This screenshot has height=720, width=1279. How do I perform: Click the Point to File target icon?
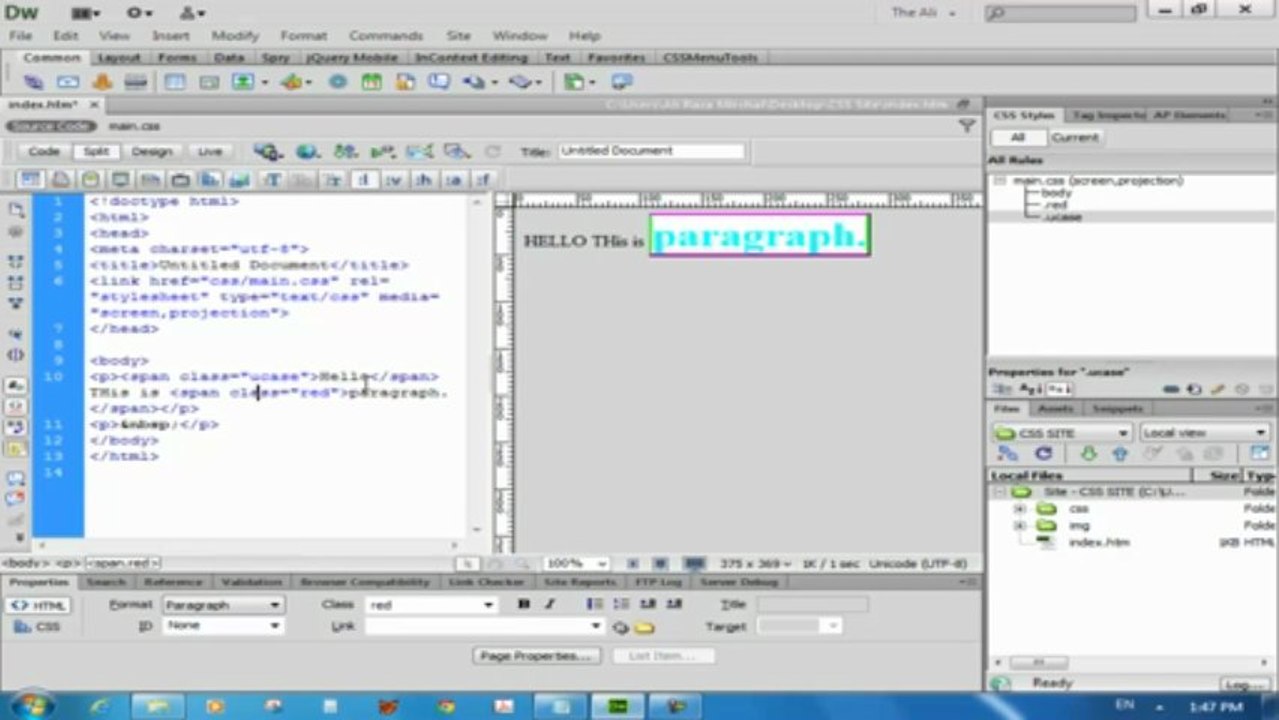(620, 627)
